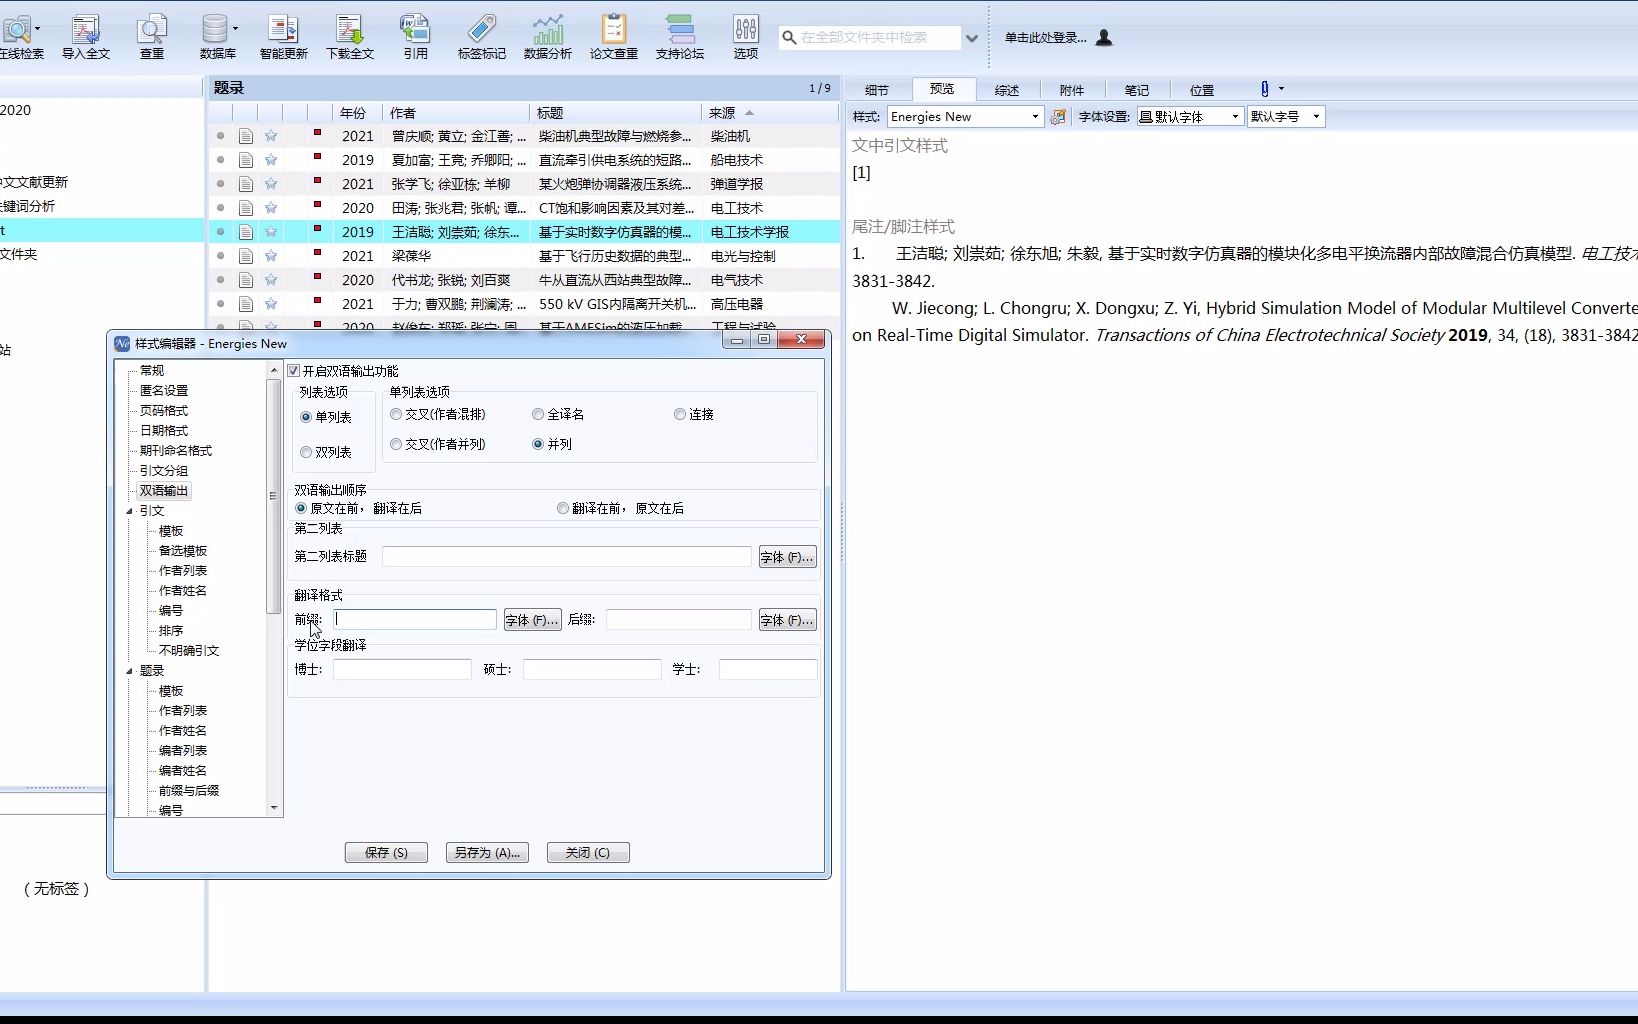Click the star icon on the 2021 柴油机 row
This screenshot has width=1638, height=1024.
(271, 136)
